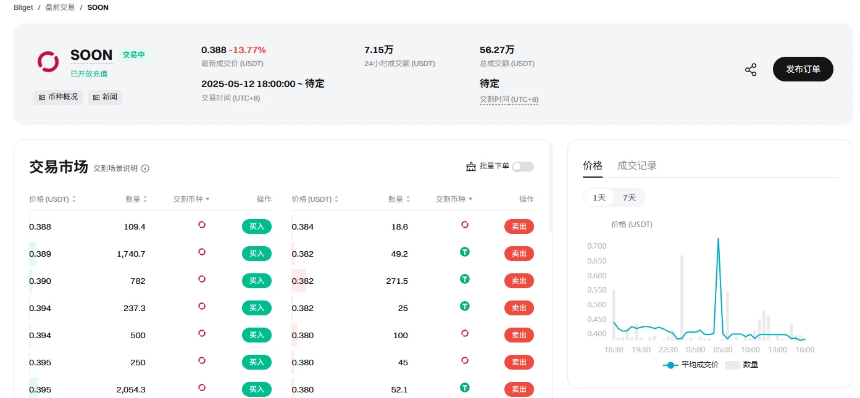
Task: Click 买入 for the 0.390 / 782 order
Action: [x=257, y=281]
